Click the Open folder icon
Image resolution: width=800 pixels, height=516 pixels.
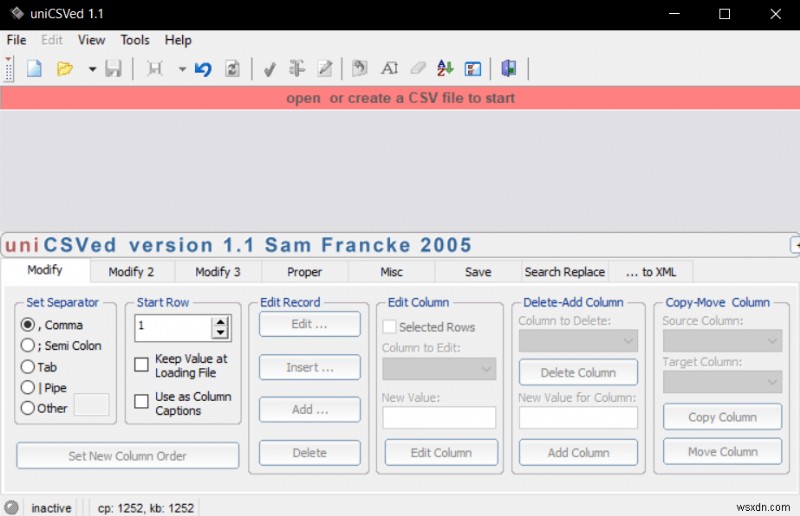coord(65,68)
